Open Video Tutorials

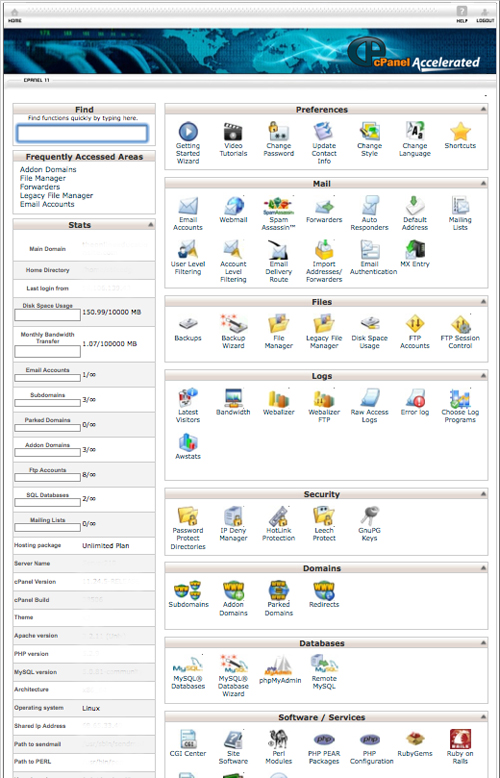click(233, 132)
